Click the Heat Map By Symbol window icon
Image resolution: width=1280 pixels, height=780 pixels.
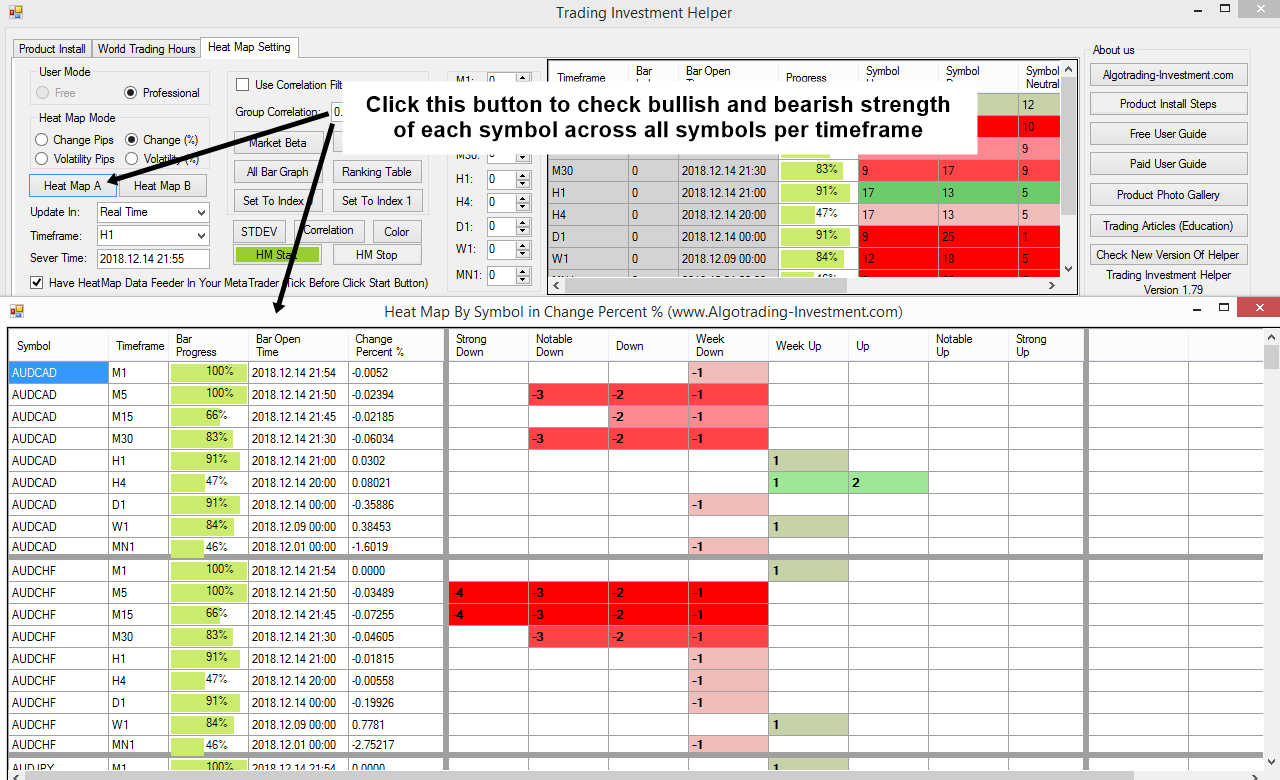pyautogui.click(x=16, y=311)
